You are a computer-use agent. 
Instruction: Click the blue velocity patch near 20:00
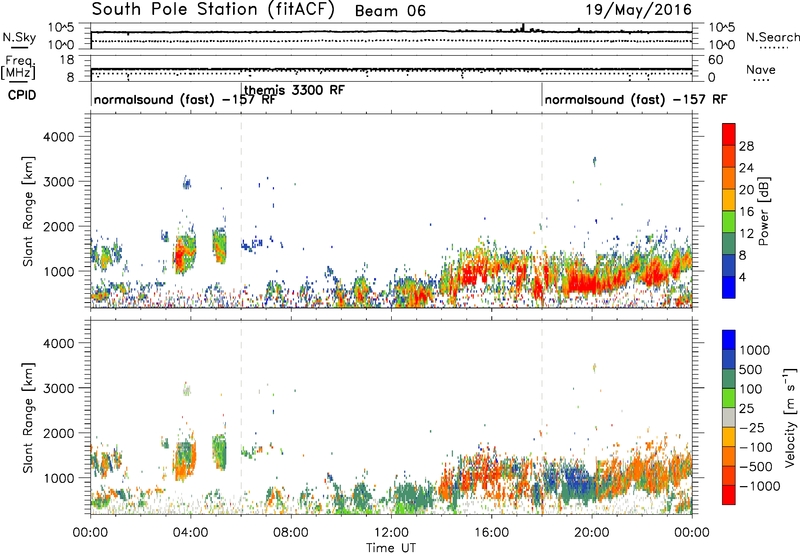coord(578,482)
